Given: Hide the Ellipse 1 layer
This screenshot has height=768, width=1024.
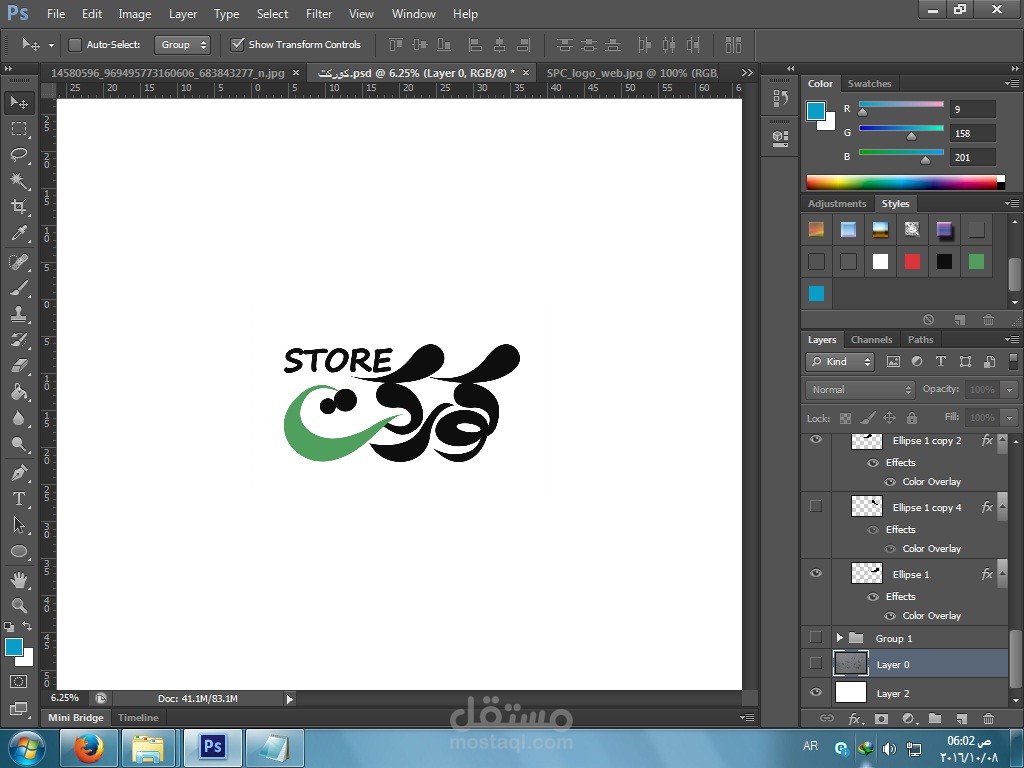Looking at the screenshot, I should point(816,574).
